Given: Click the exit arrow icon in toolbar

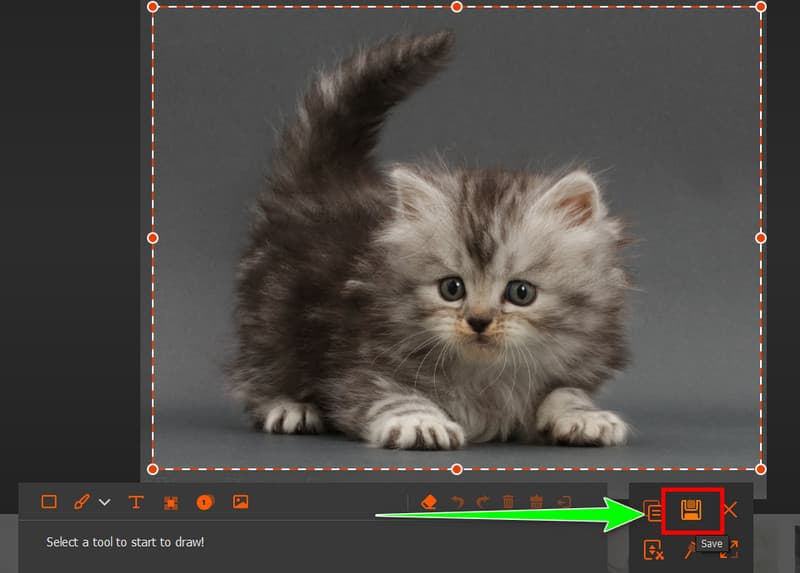Looking at the screenshot, I should [564, 502].
